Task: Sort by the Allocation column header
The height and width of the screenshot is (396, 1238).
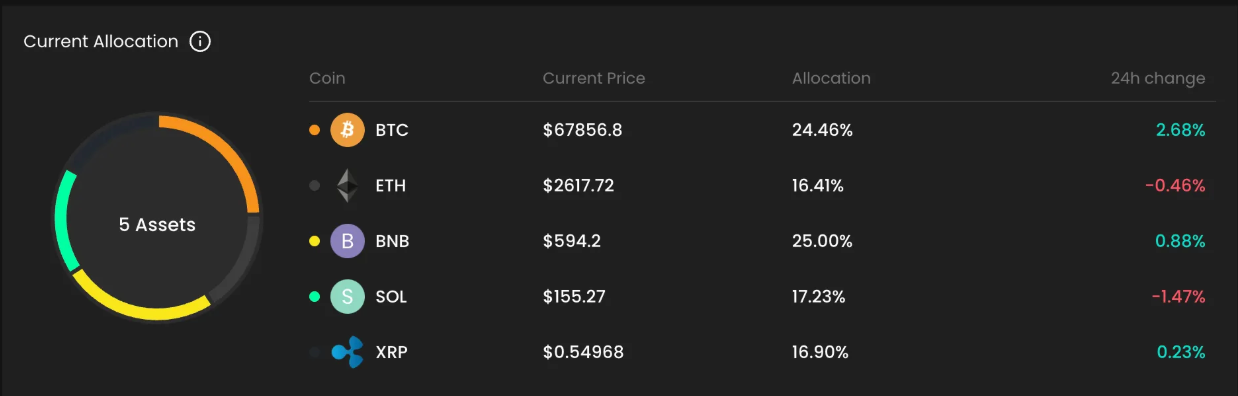Action: click(831, 78)
